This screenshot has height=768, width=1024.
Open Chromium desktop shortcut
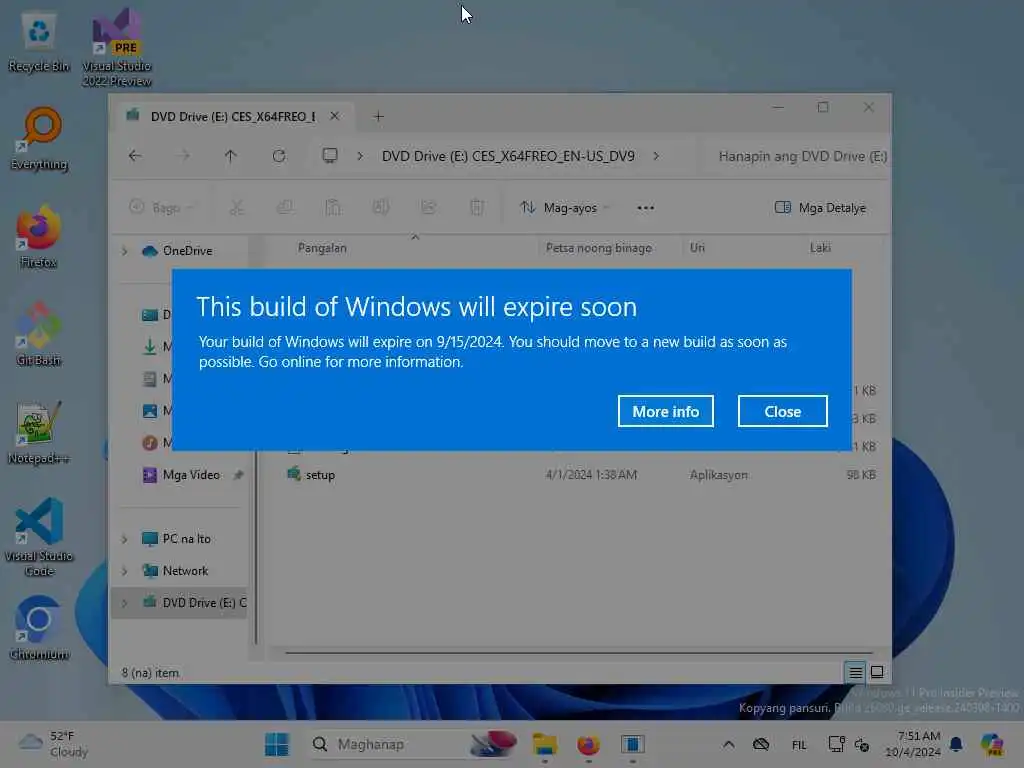39,628
